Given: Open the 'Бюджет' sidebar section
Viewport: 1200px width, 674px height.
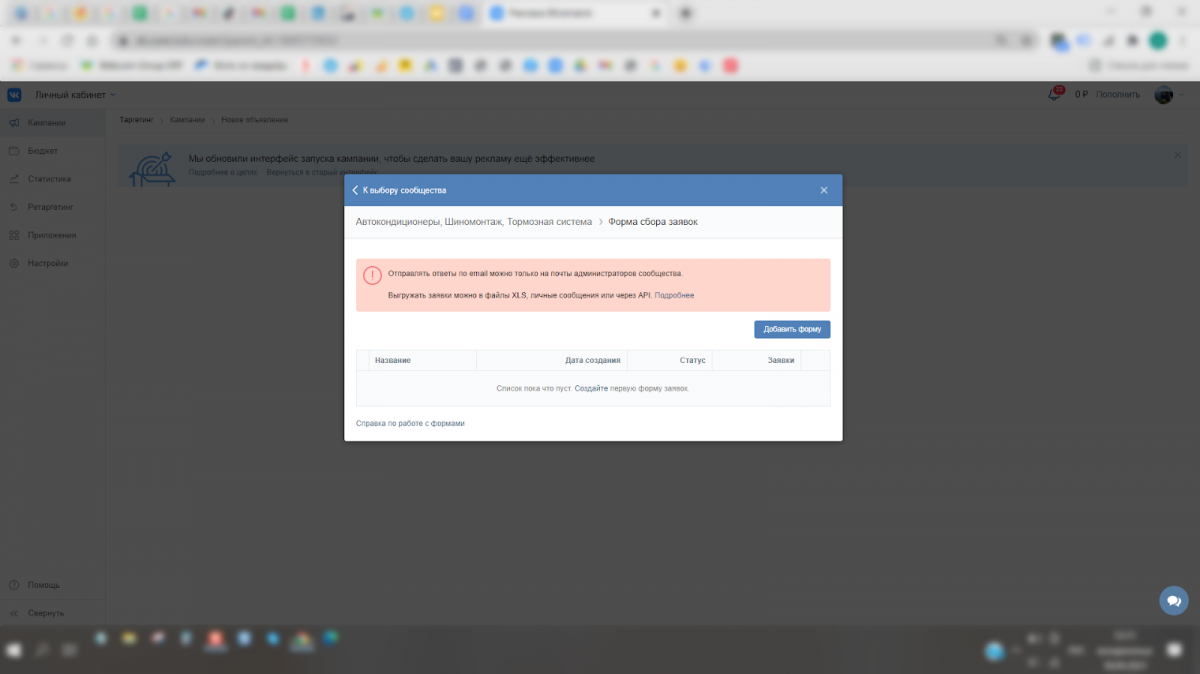Looking at the screenshot, I should 42,151.
